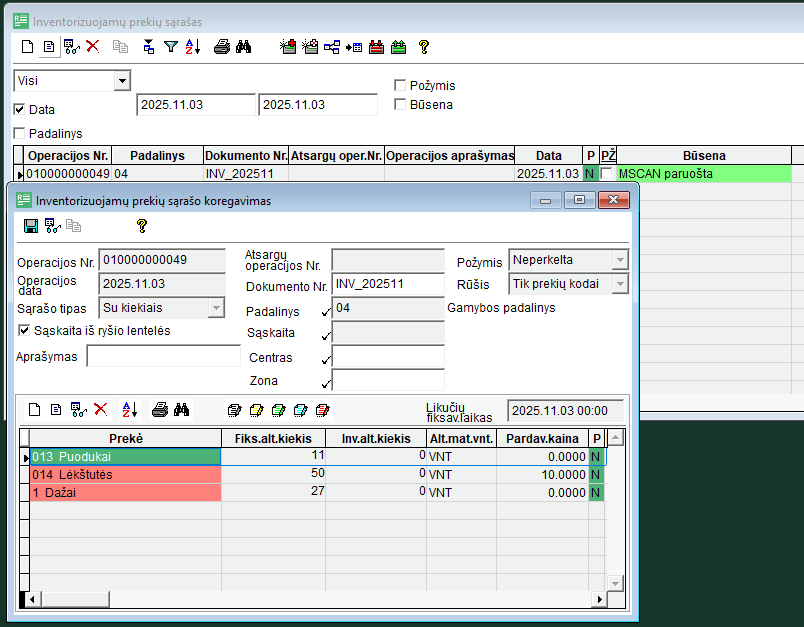Open the Visi dropdown list
Screen dimensions: 804x627
122,81
